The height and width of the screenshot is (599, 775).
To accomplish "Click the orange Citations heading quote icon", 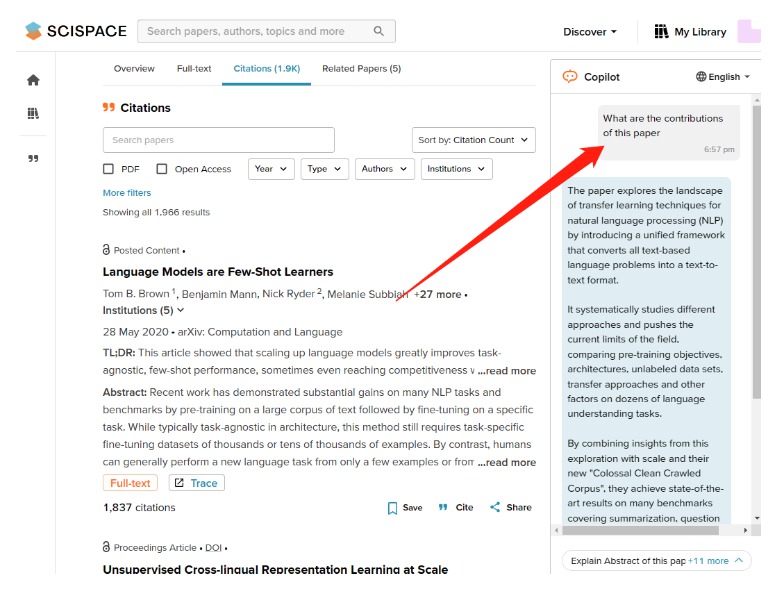I will (109, 107).
